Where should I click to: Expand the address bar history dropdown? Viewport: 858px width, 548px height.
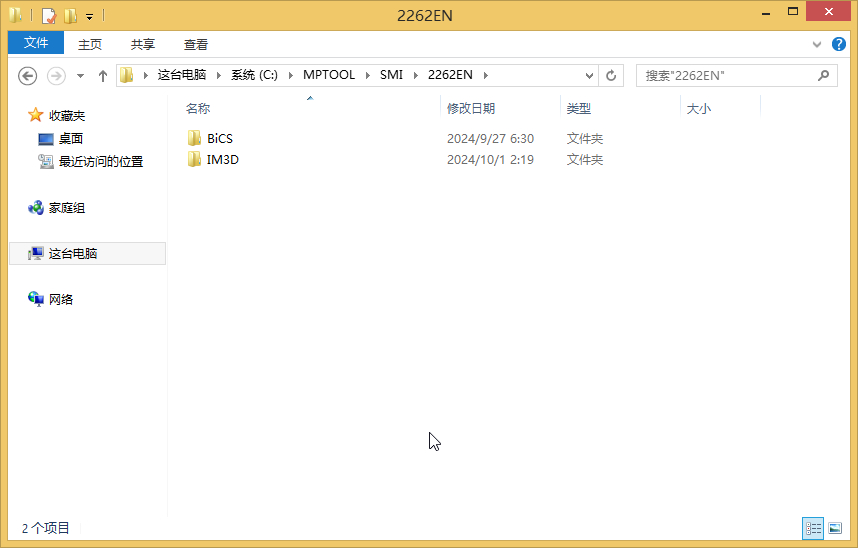coord(589,76)
